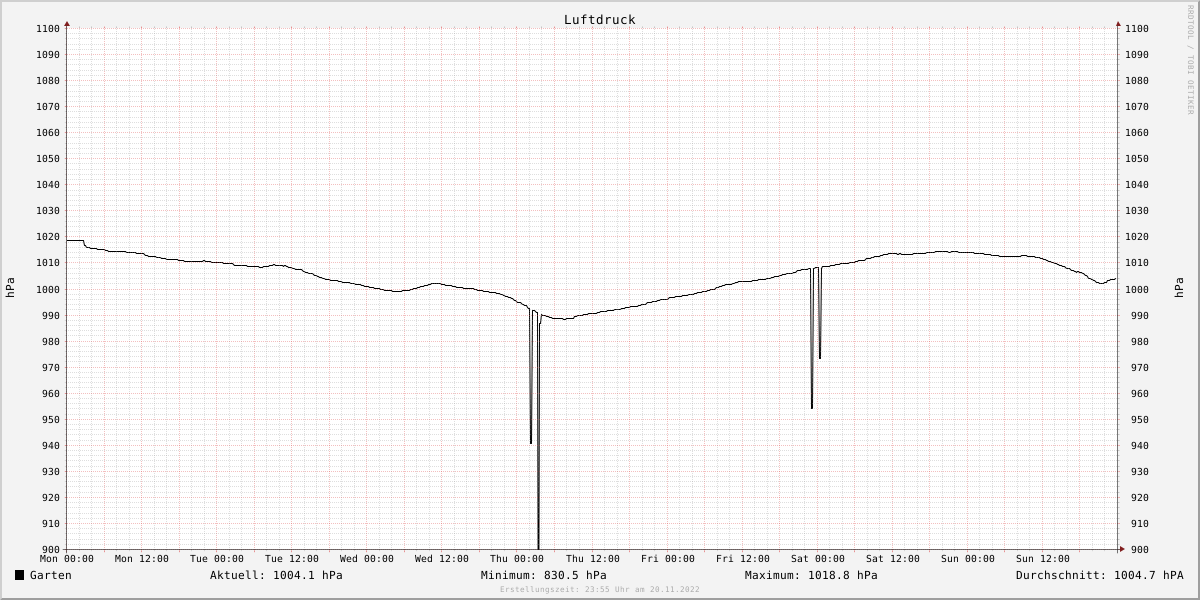The width and height of the screenshot is (1200, 600).
Task: Click the 940 tick label on left axis
Action: (x=51, y=446)
